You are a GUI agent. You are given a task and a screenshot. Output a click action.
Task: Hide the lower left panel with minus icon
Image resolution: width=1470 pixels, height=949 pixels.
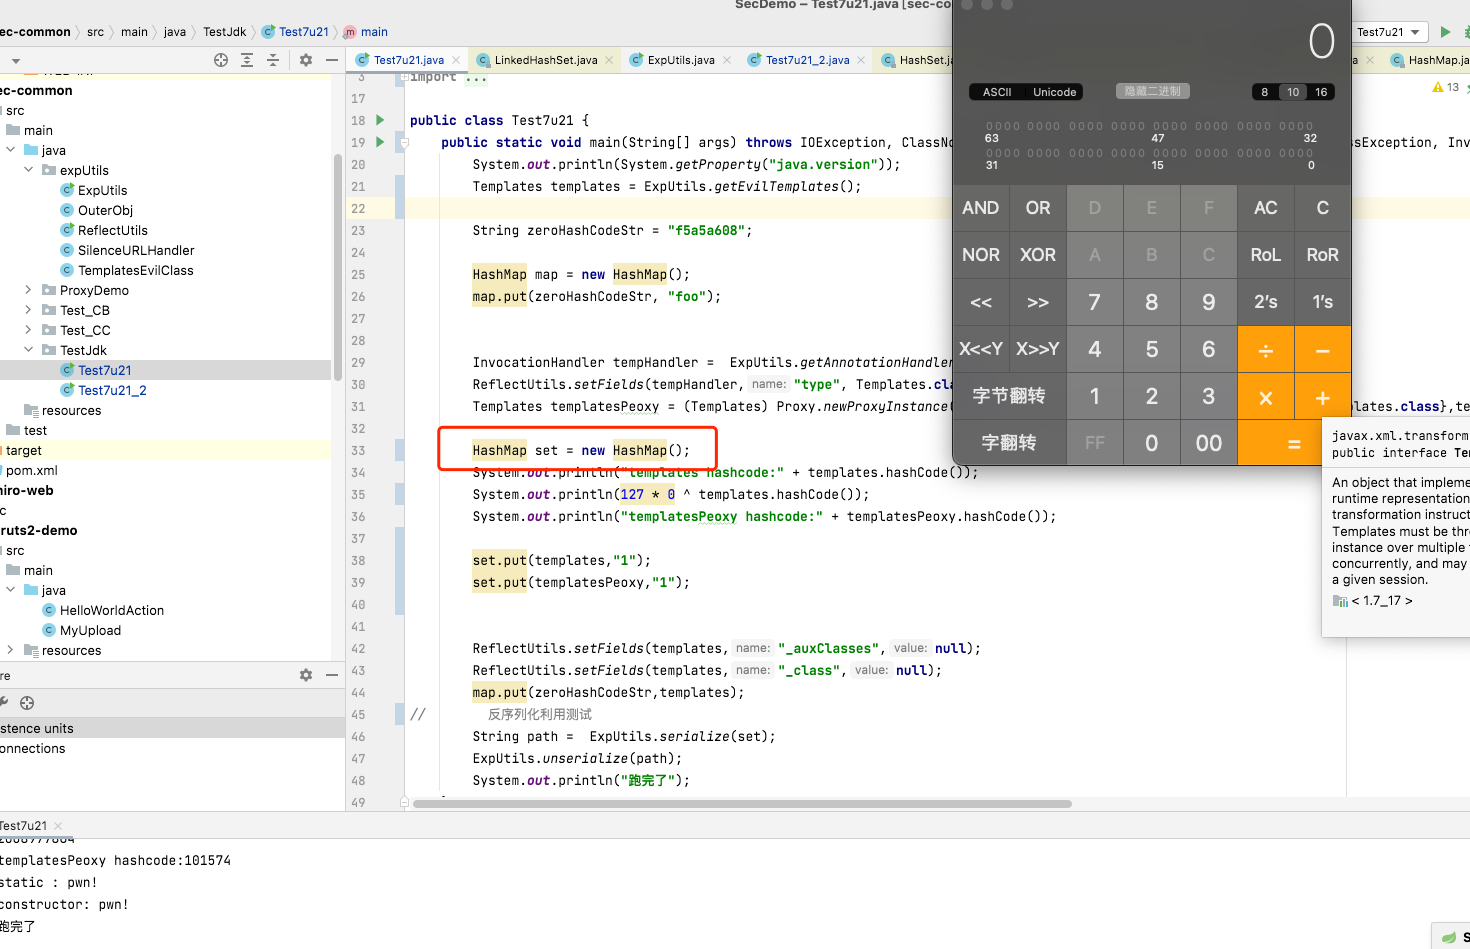tap(332, 675)
